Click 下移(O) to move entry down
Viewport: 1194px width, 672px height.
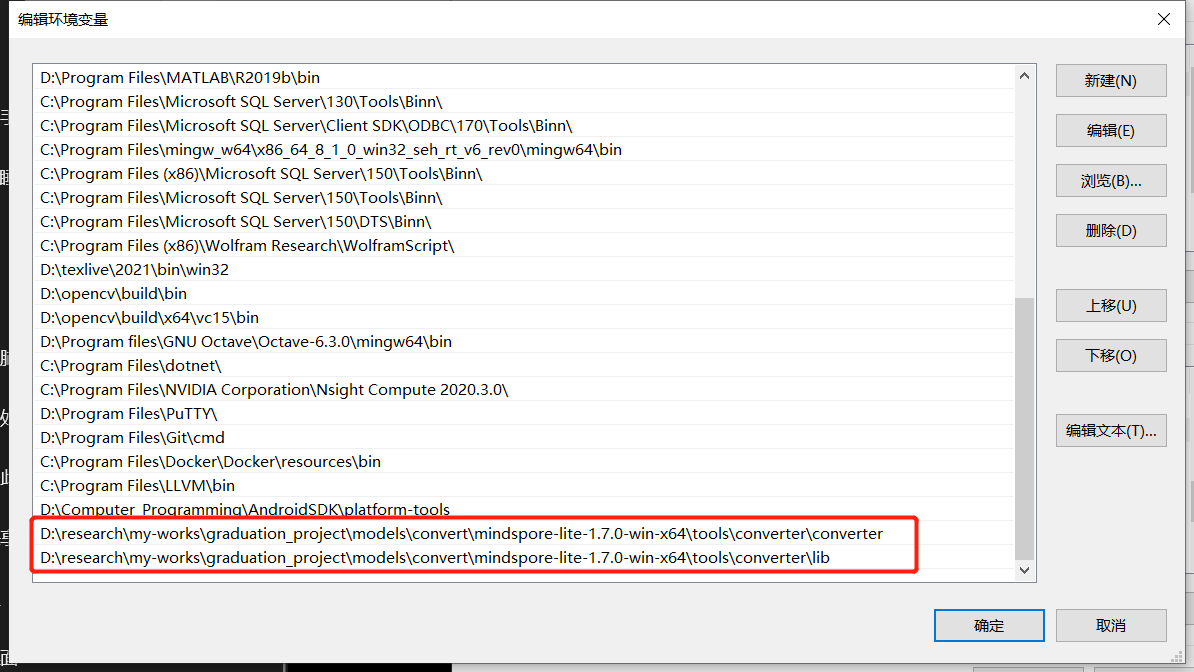coord(1110,355)
